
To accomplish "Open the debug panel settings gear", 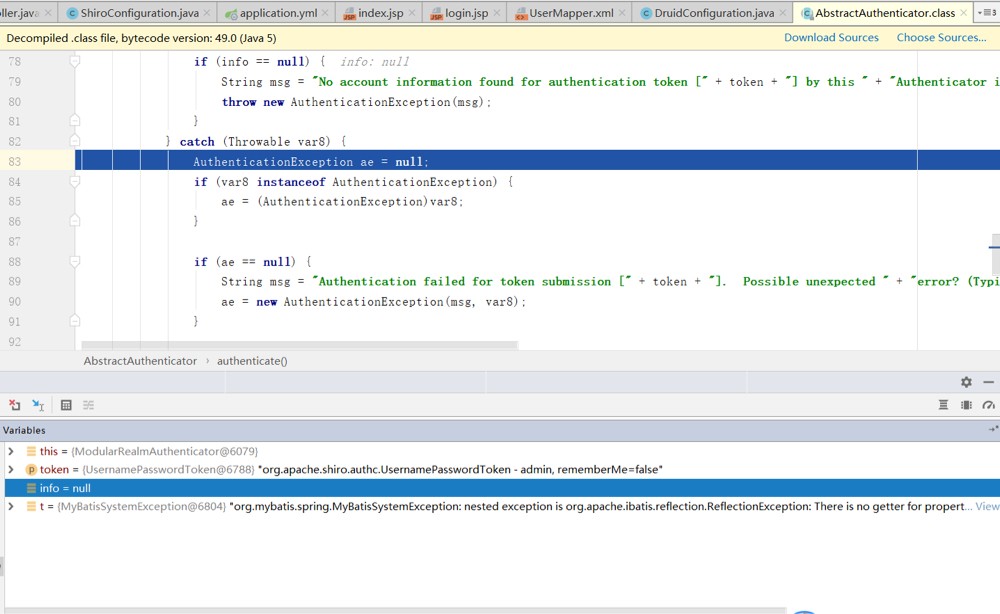I will click(x=966, y=382).
